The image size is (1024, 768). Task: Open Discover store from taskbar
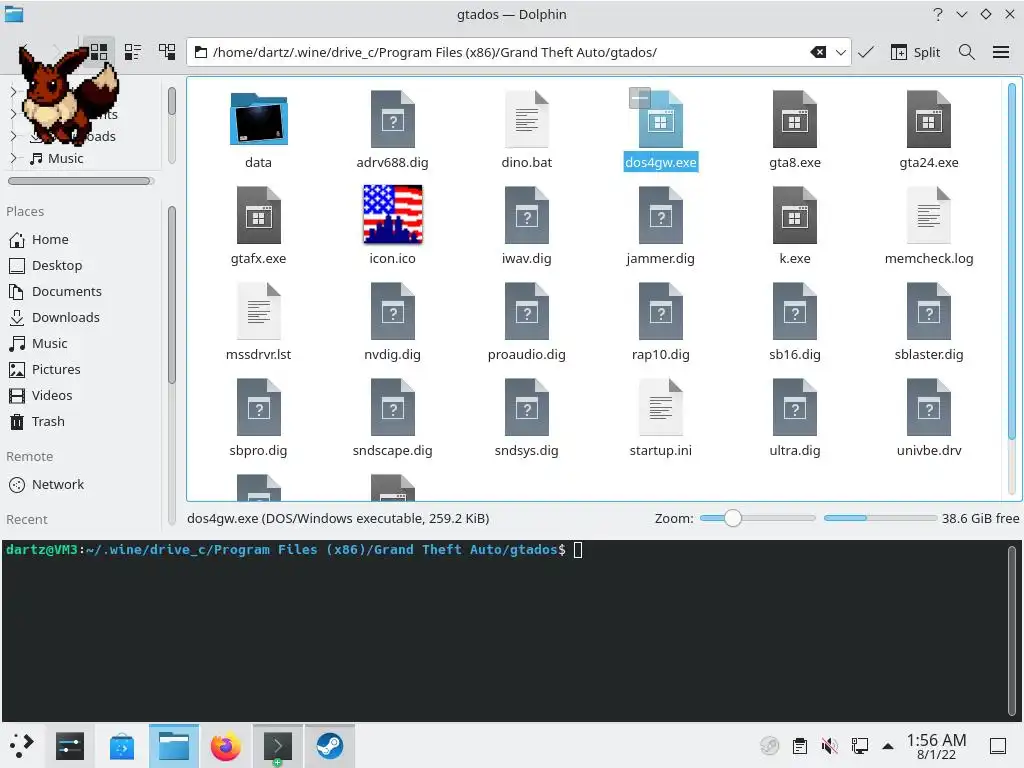tap(121, 746)
